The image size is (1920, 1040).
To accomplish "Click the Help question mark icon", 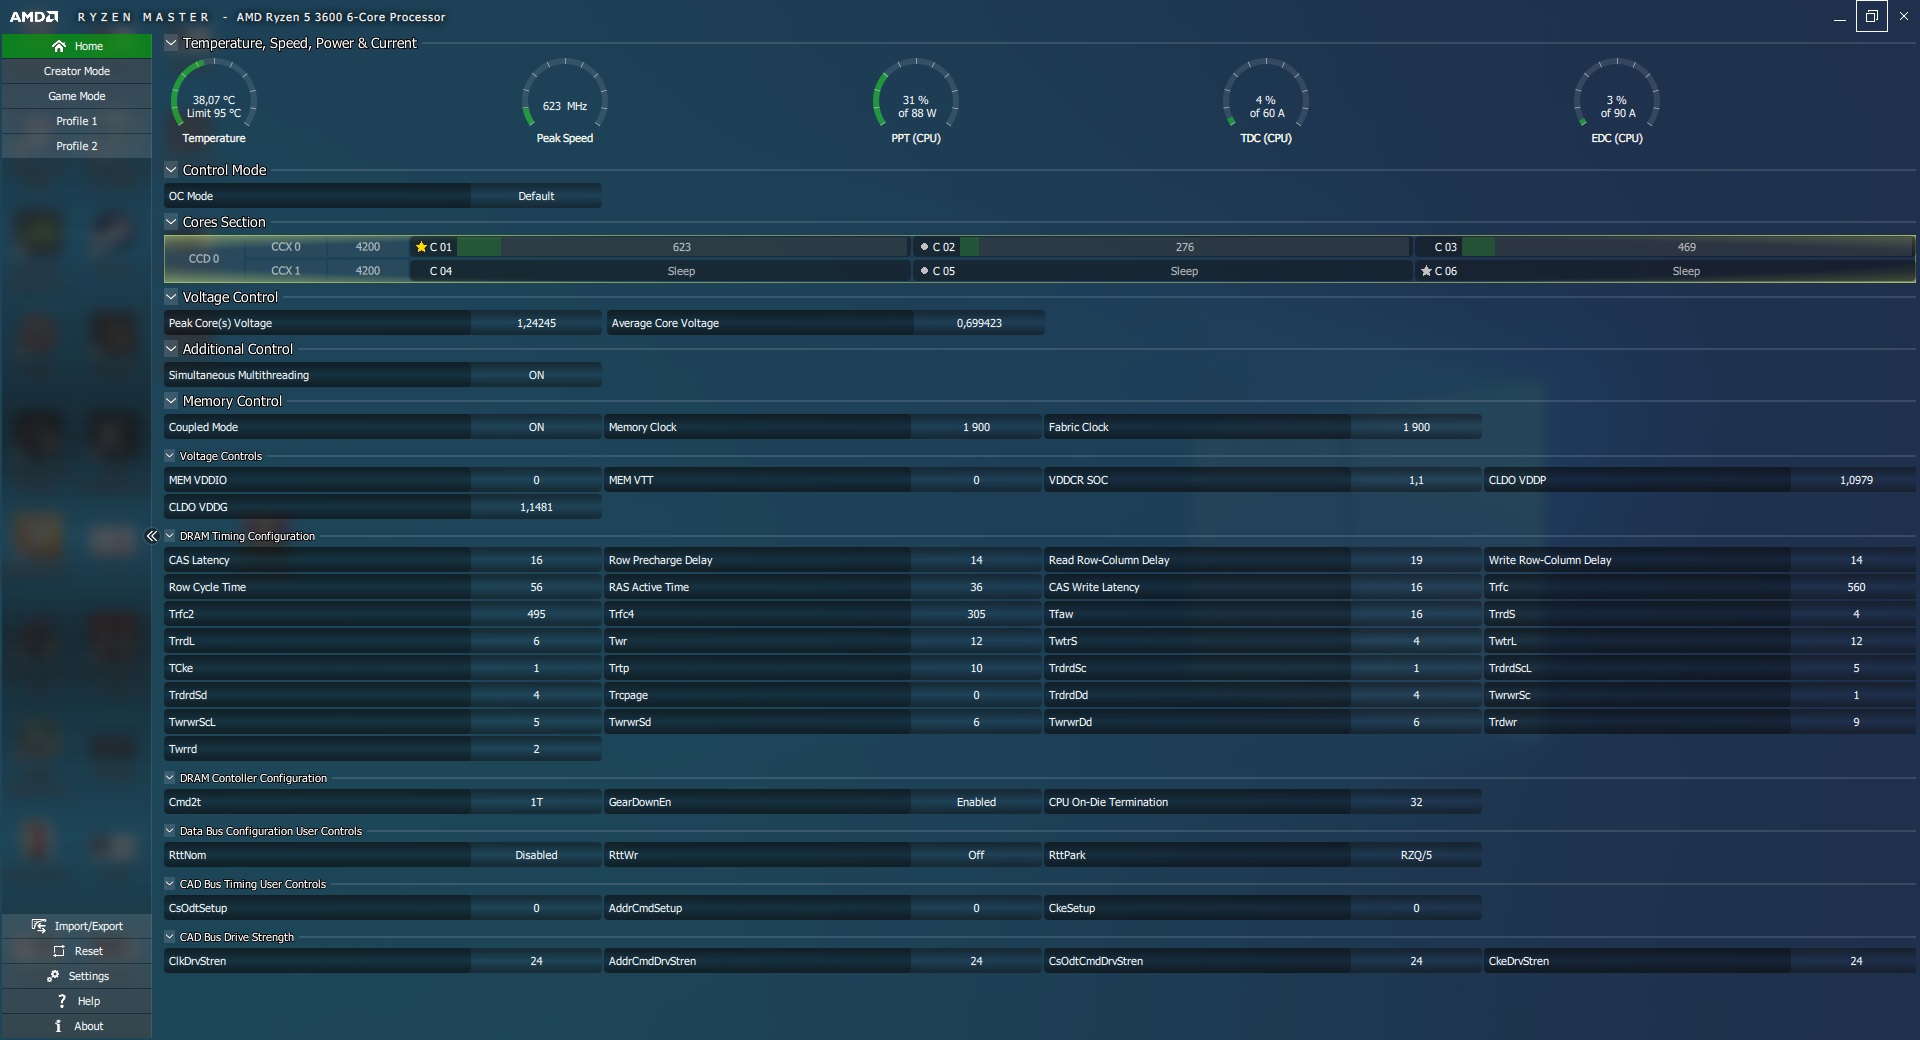I will (62, 1001).
